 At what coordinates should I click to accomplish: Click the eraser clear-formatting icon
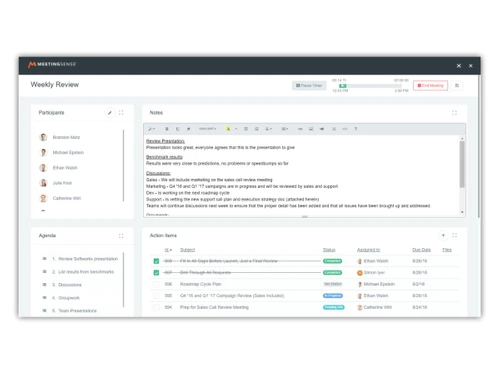point(188,129)
